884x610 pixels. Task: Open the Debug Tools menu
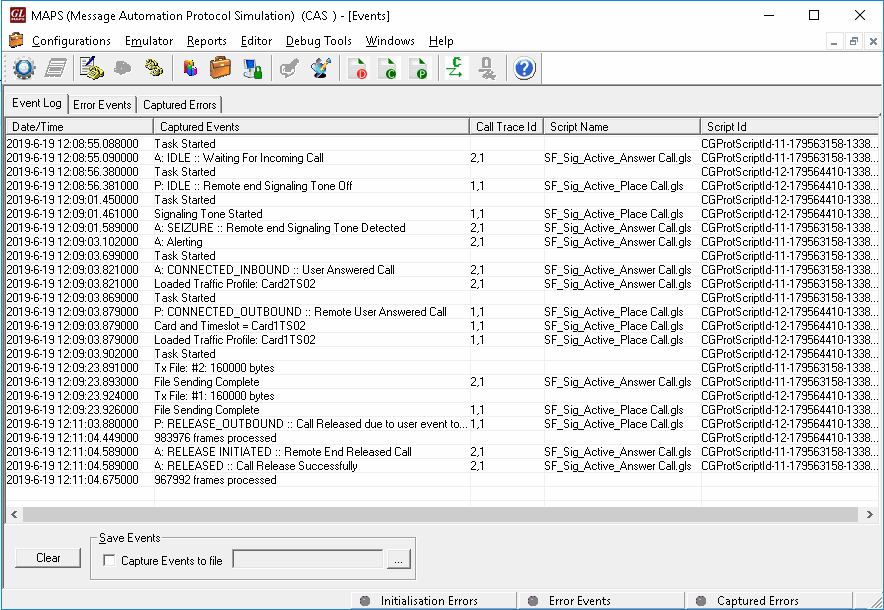coord(318,41)
